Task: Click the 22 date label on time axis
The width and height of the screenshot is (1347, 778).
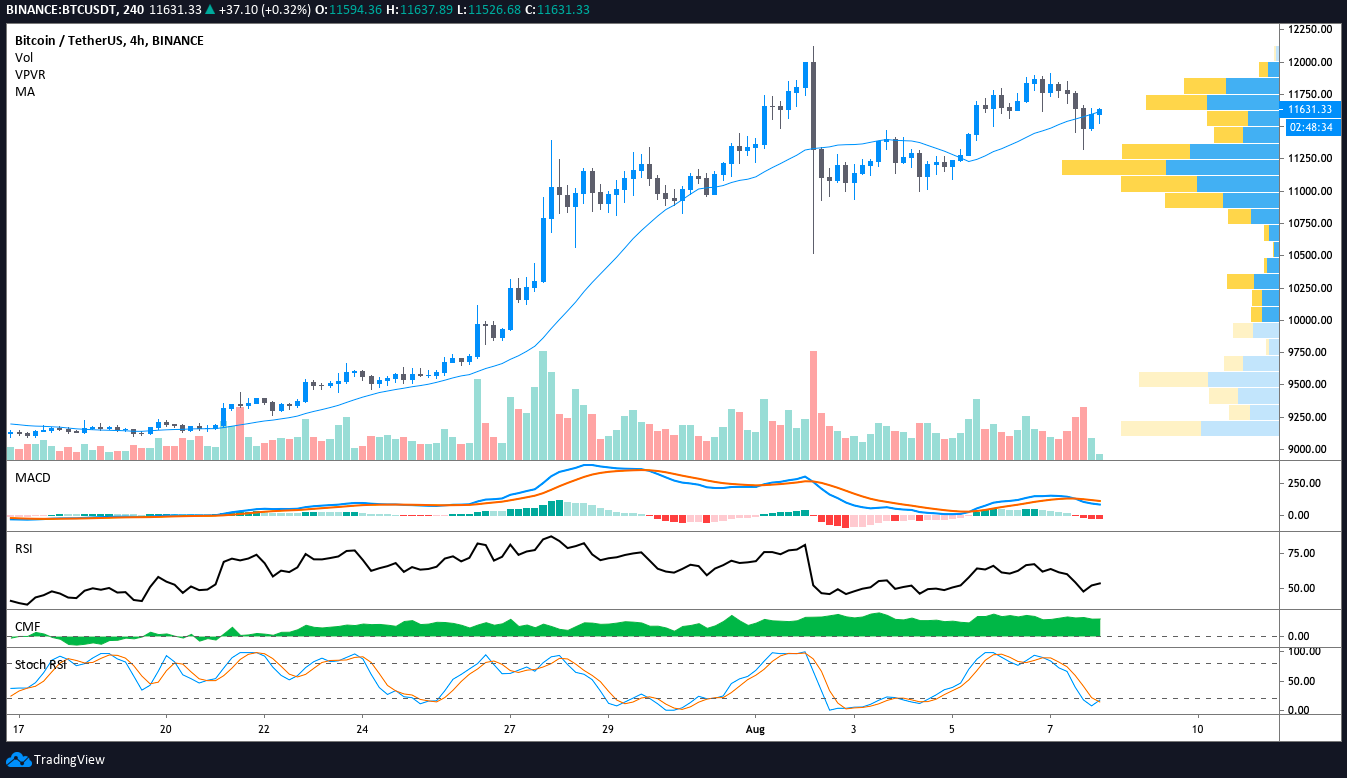Action: coord(264,731)
